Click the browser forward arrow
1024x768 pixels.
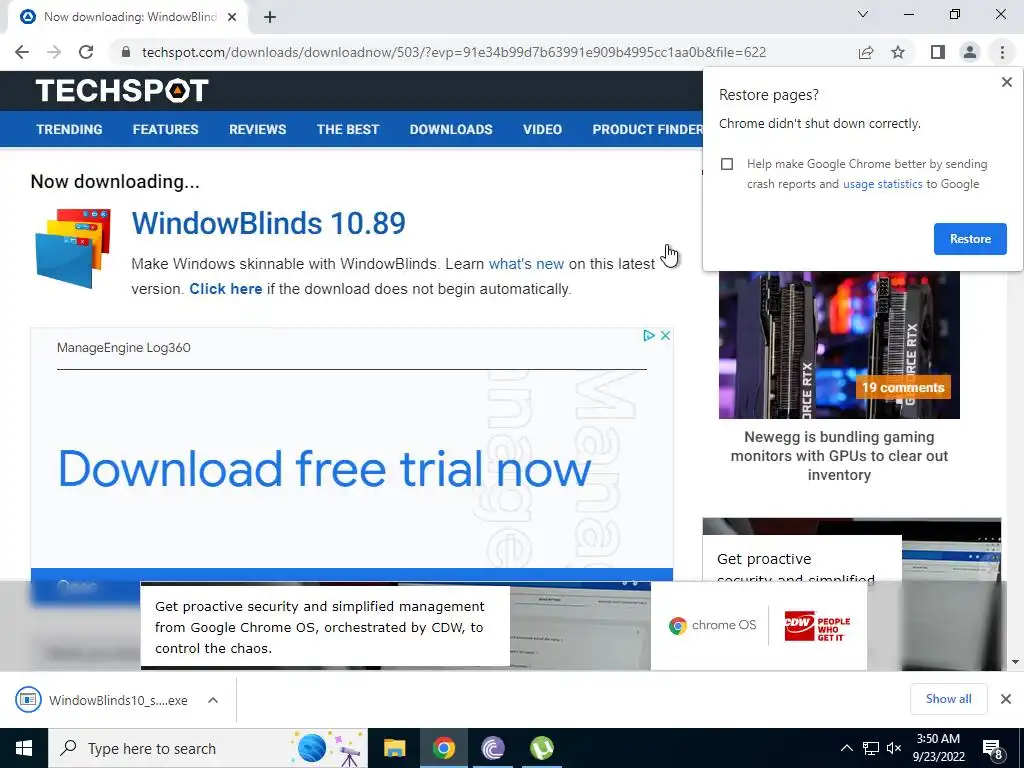click(54, 52)
